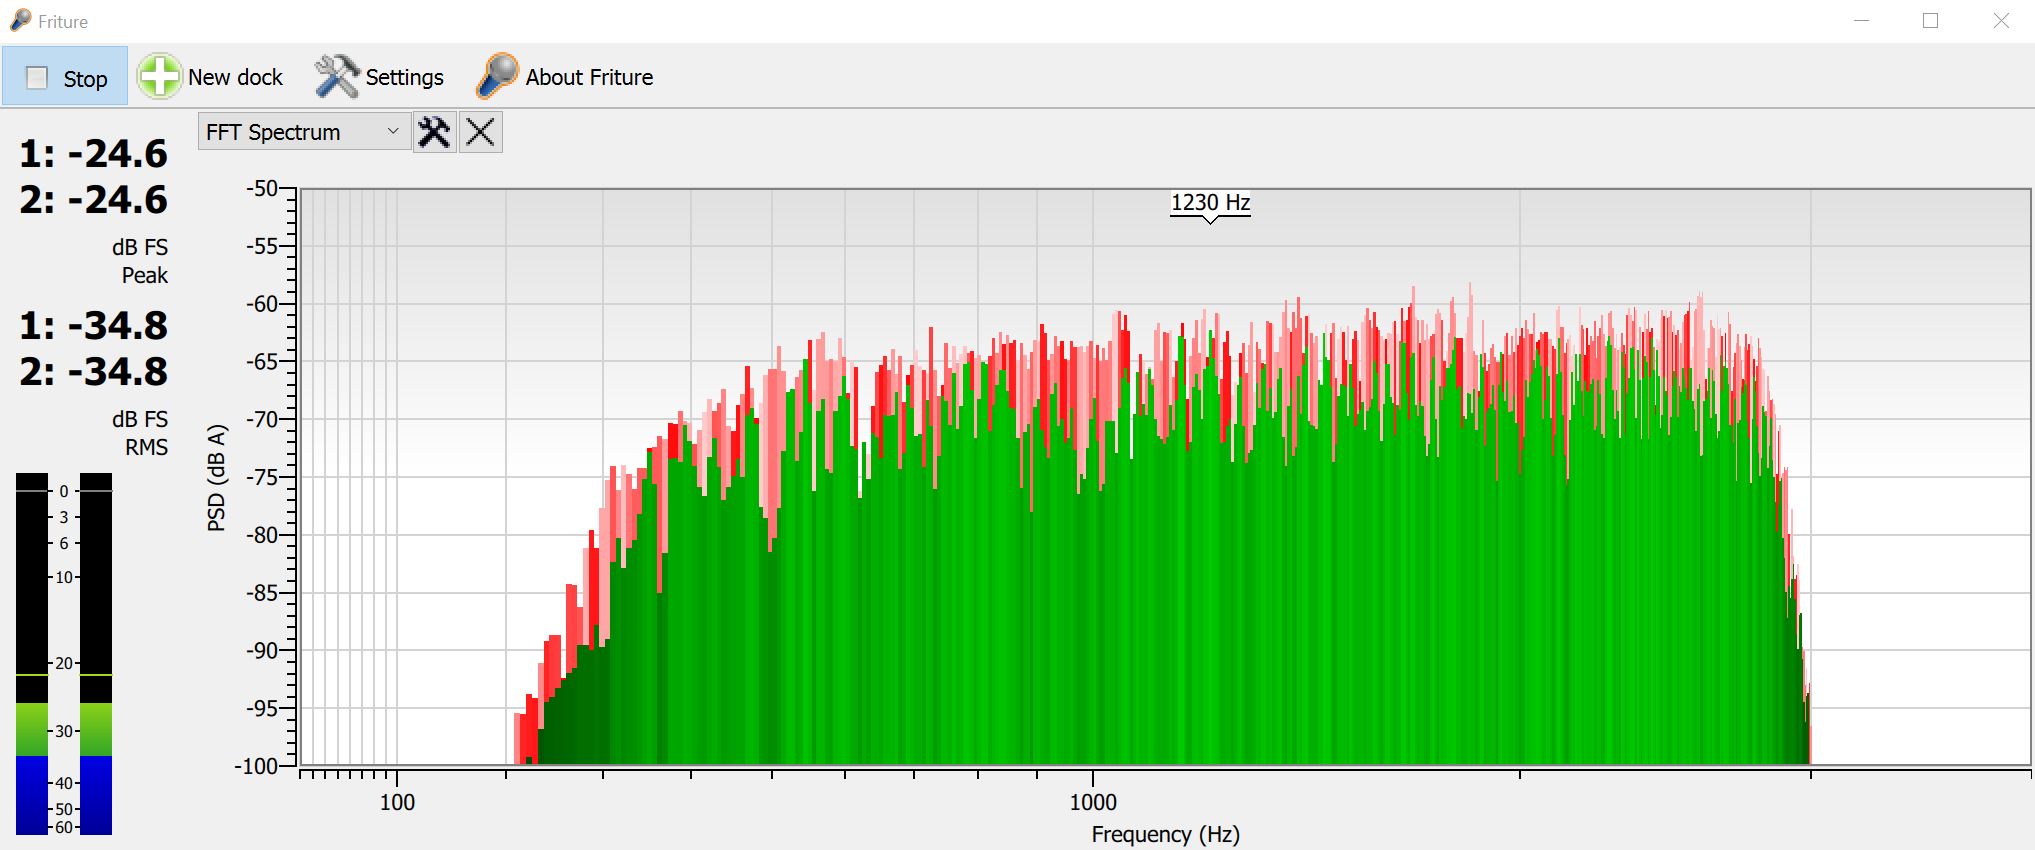This screenshot has width=2035, height=850.
Task: Maximize the Friture window
Action: point(1930,21)
